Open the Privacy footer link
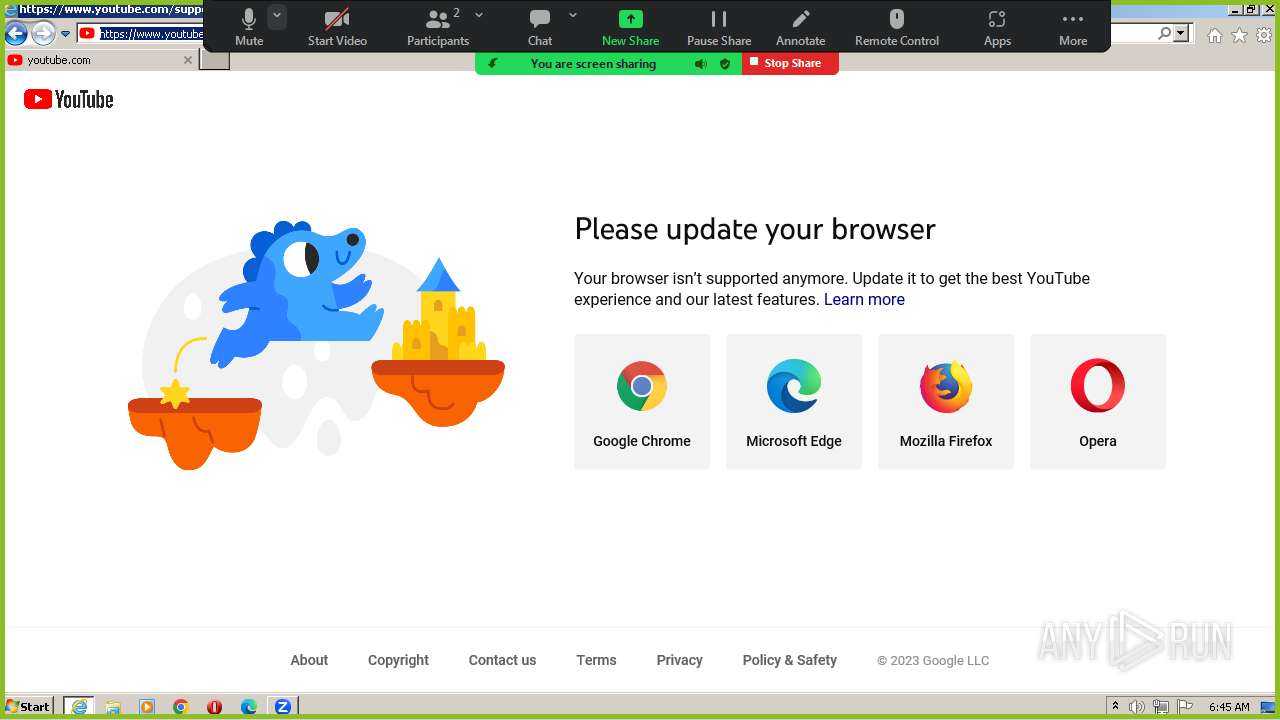This screenshot has height=720, width=1280. tap(680, 660)
